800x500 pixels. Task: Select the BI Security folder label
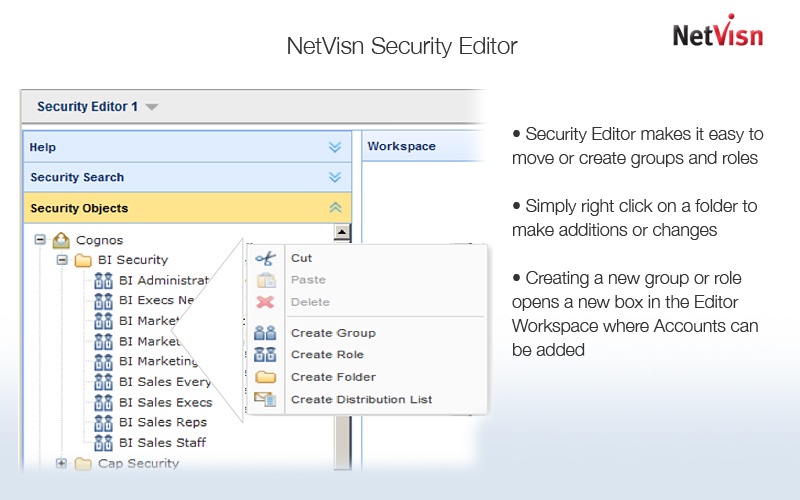(x=133, y=260)
